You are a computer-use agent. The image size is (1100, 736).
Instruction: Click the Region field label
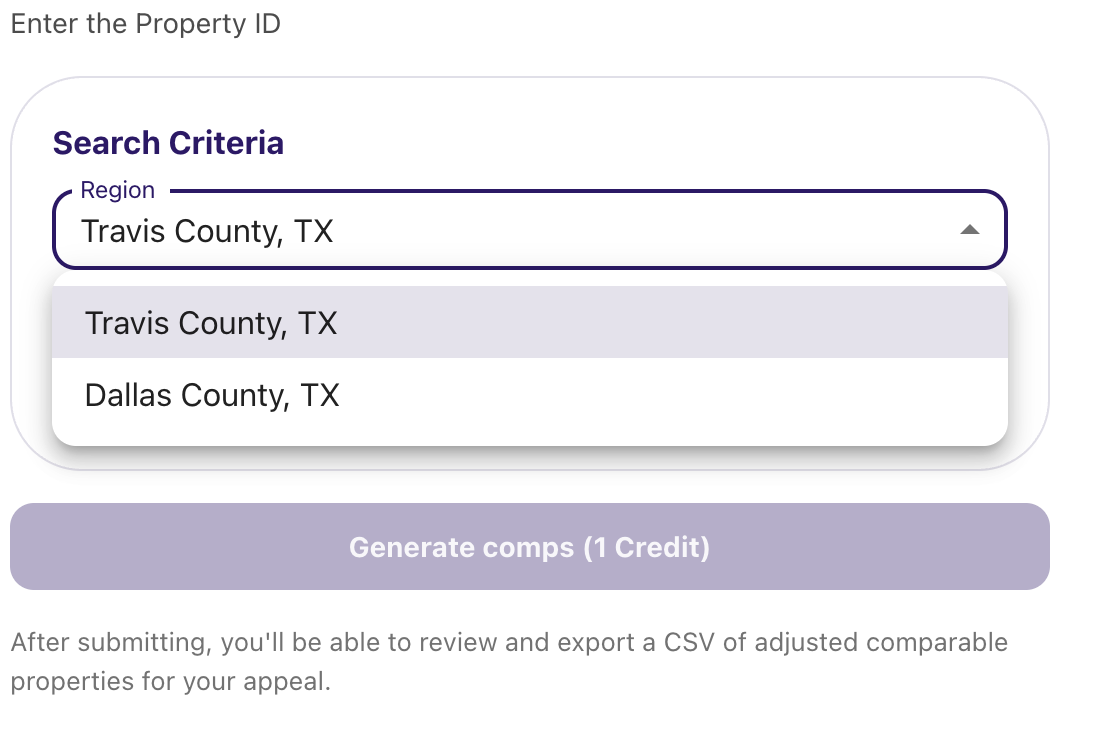coord(117,189)
